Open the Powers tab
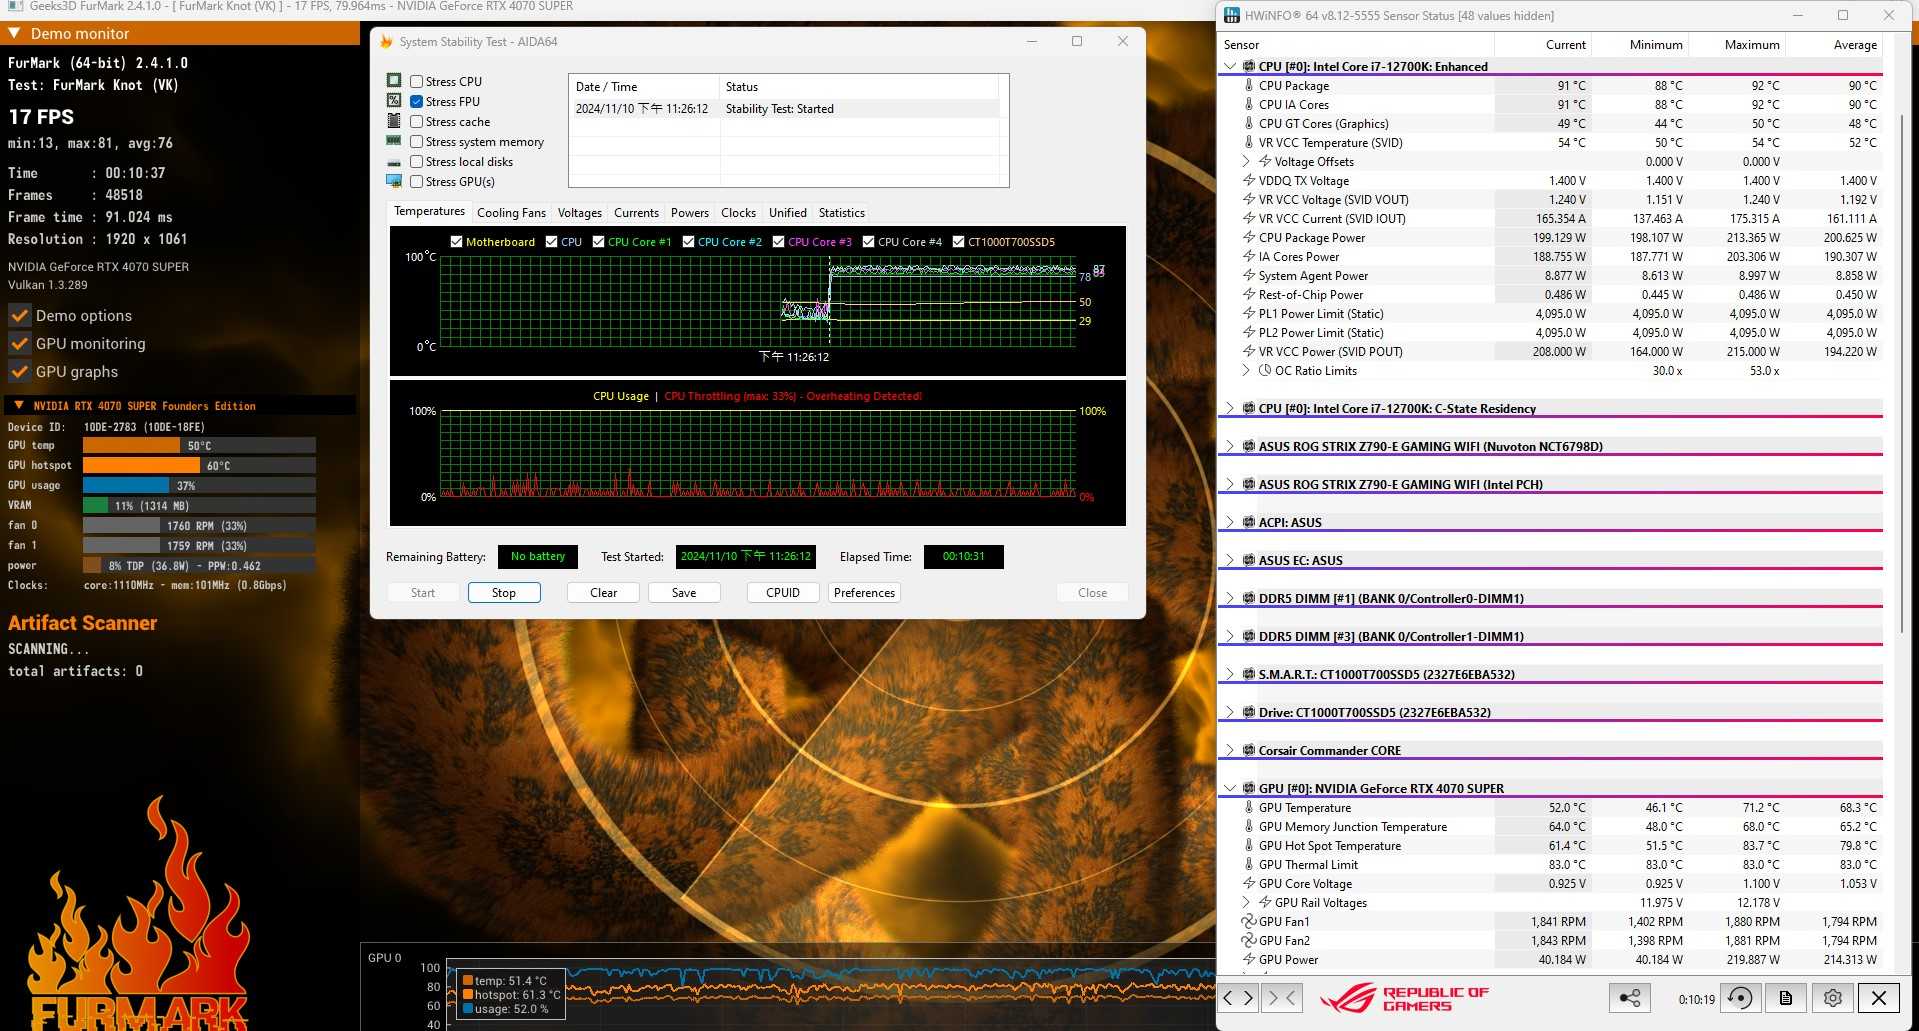The height and width of the screenshot is (1031, 1919). click(689, 212)
